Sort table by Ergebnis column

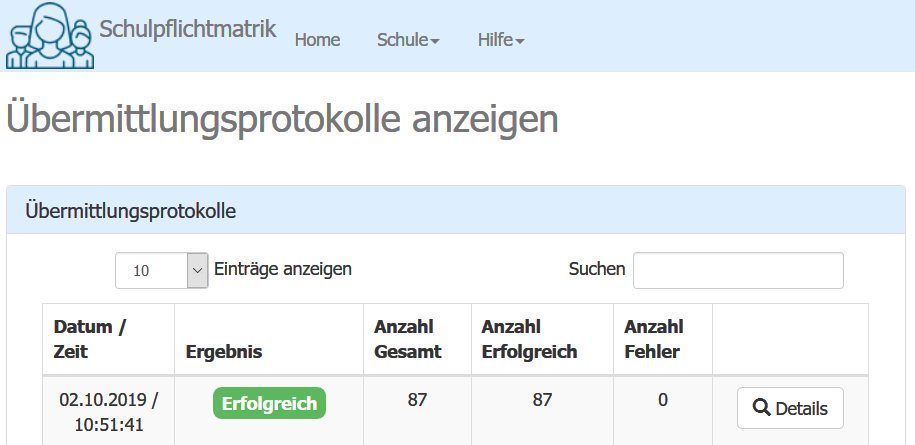(x=223, y=351)
